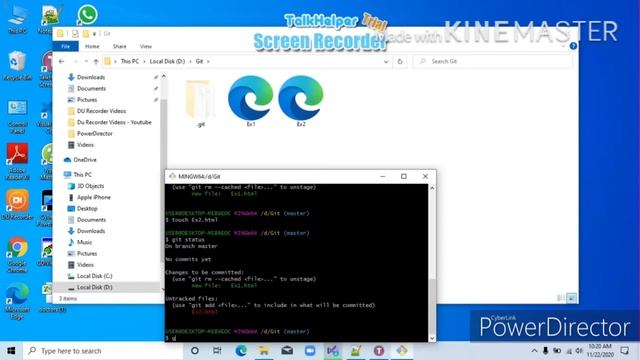Switch to Details view in status bar
This screenshot has width=640, height=360.
561,298
